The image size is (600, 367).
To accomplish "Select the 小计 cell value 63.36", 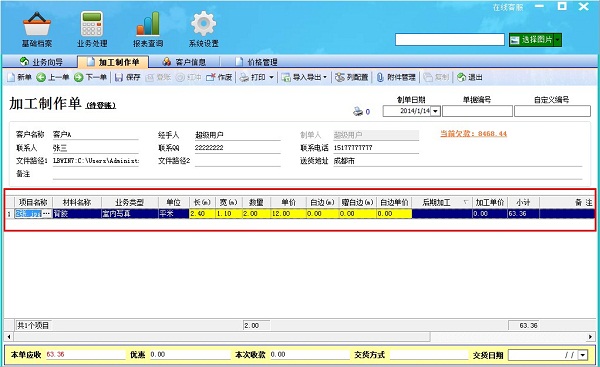I will [x=523, y=214].
